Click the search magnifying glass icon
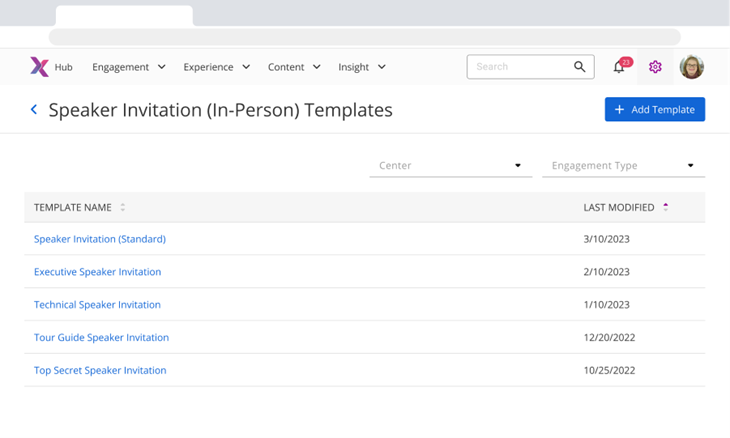The width and height of the screenshot is (730, 438). [x=580, y=67]
